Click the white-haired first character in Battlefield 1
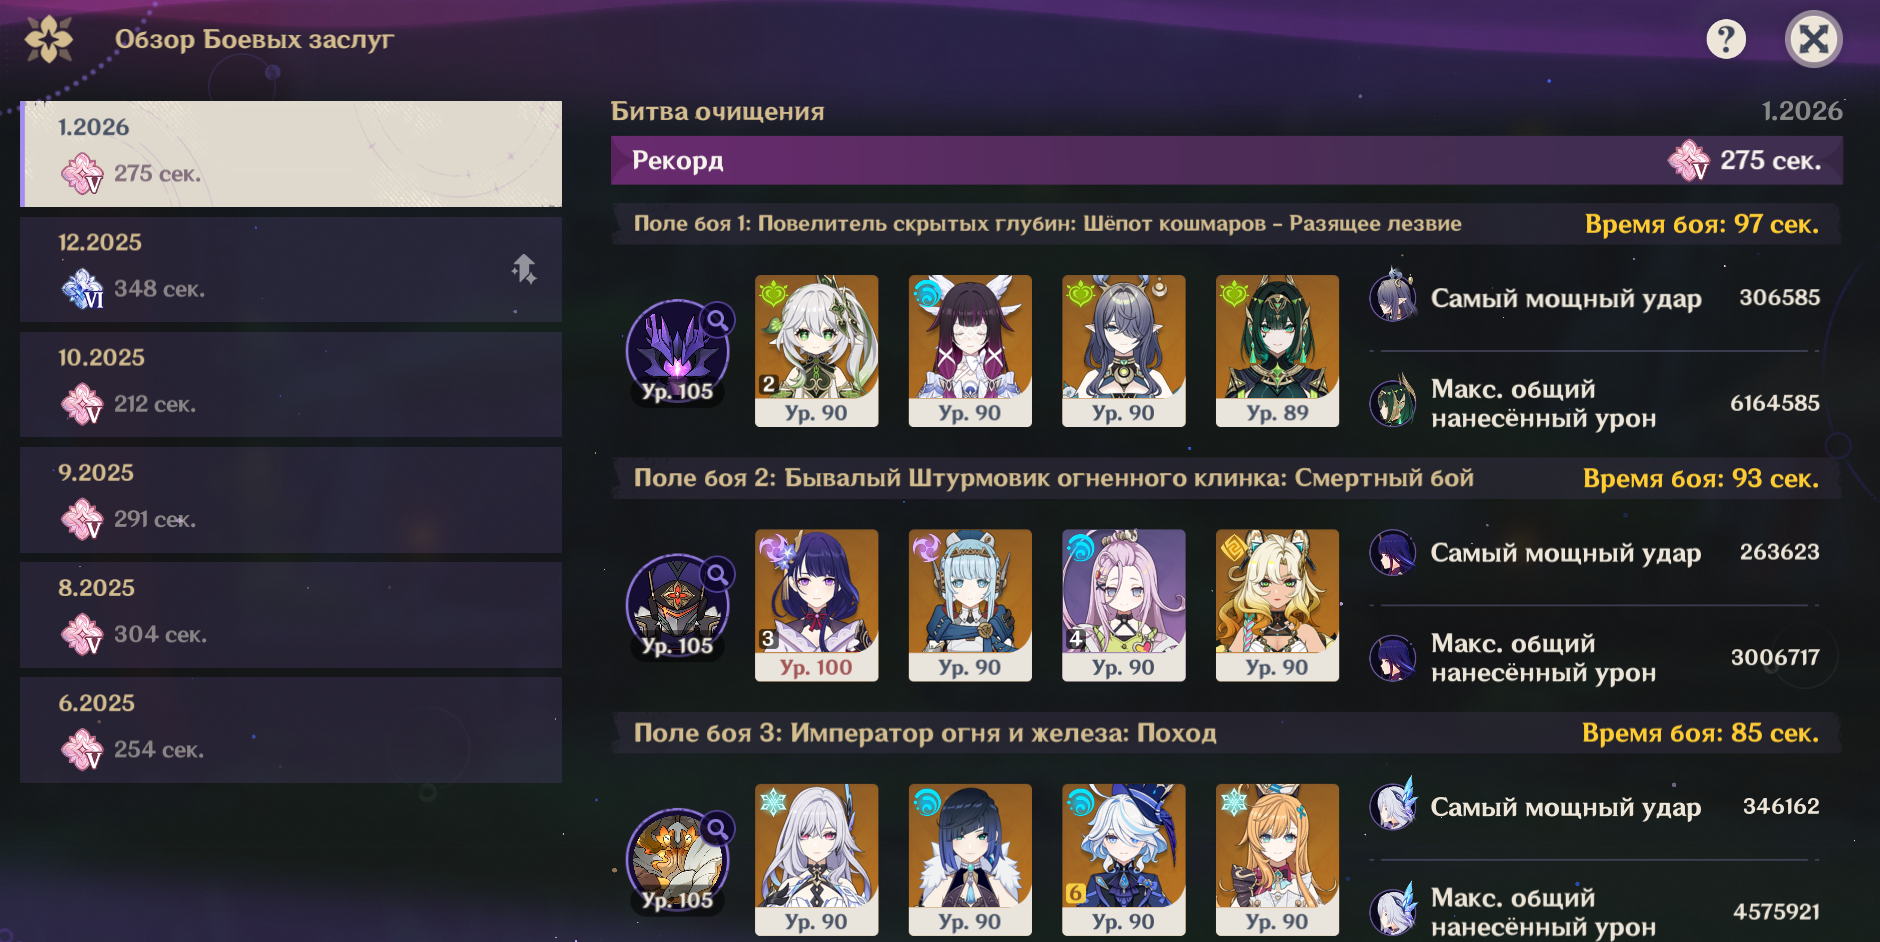 [816, 351]
